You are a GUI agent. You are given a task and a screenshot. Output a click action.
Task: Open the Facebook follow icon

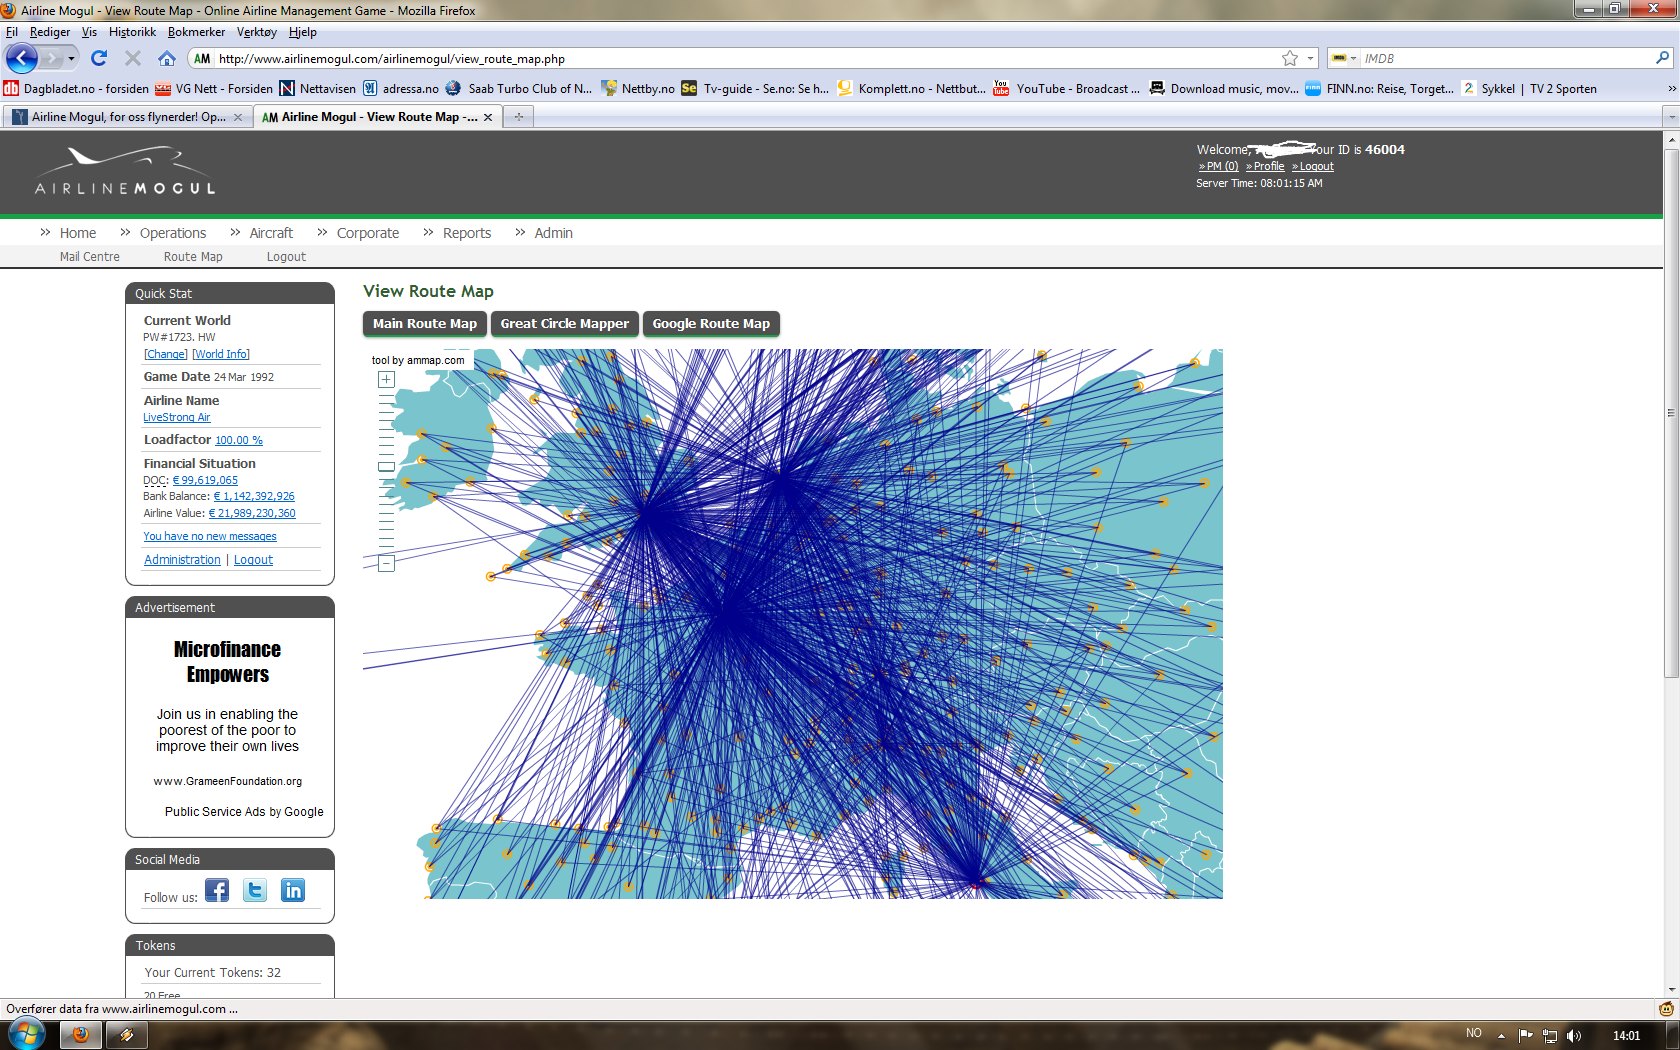click(x=217, y=890)
